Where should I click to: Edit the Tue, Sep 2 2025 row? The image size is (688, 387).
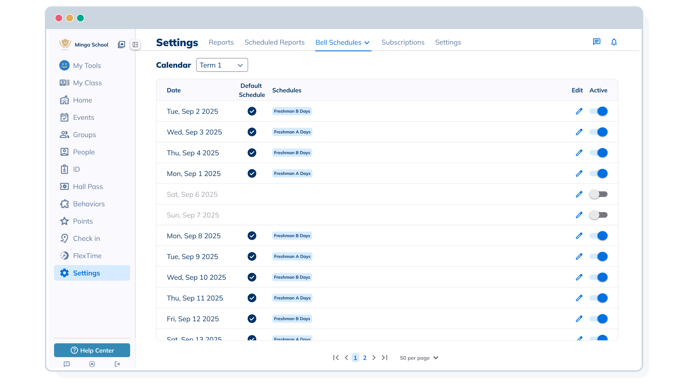click(579, 111)
